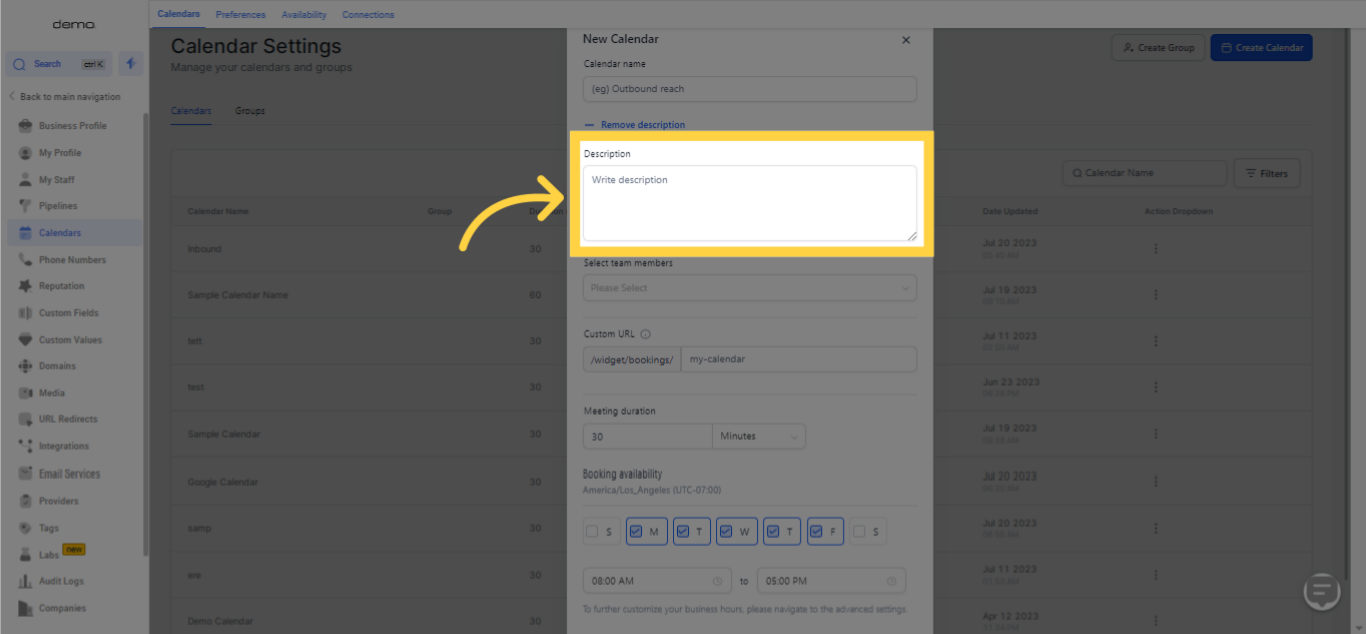The height and width of the screenshot is (634, 1366).
Task: Open the chat support widget icon
Action: click(1322, 590)
